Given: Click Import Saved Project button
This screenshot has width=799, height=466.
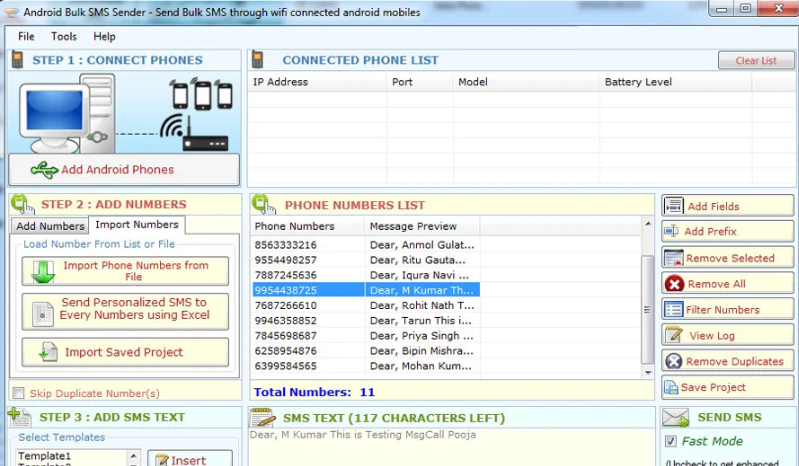Looking at the screenshot, I should tap(124, 352).
